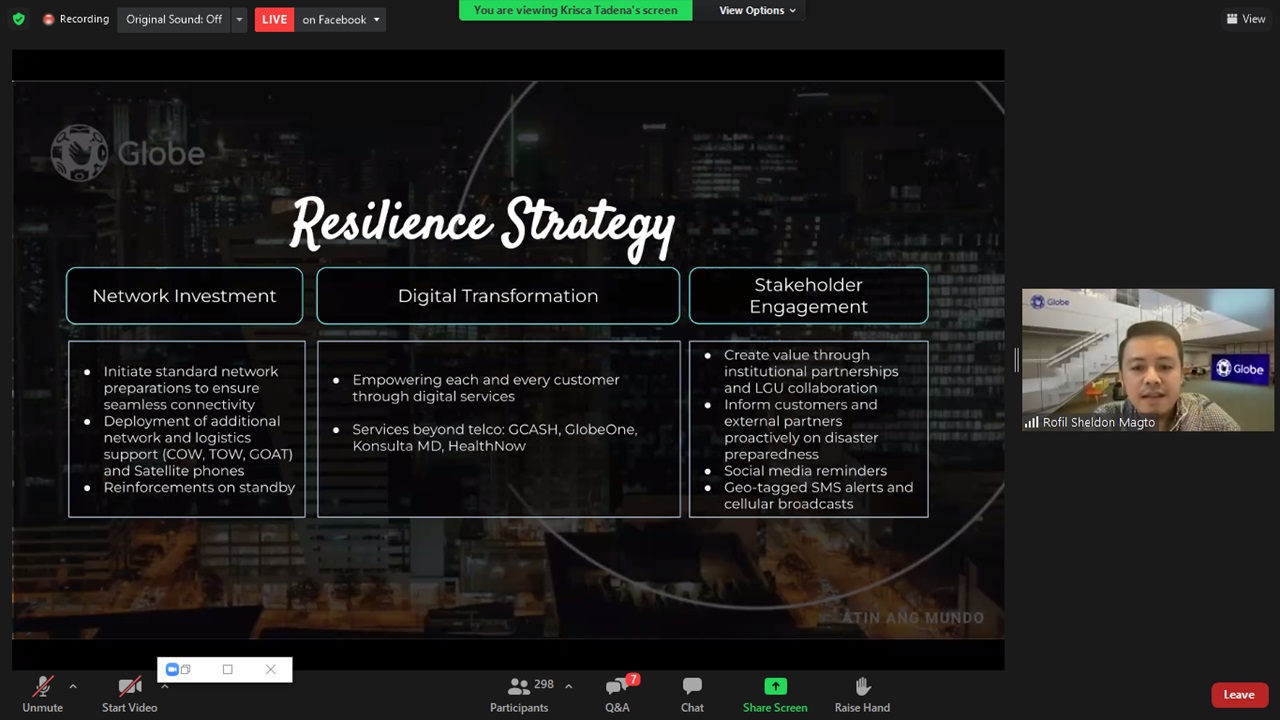Screen dimensions: 1280x720
Task: Open the Chat panel
Action: pos(692,694)
